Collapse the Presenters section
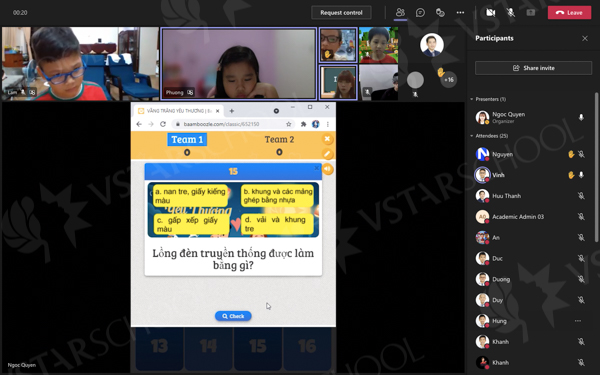 point(472,99)
